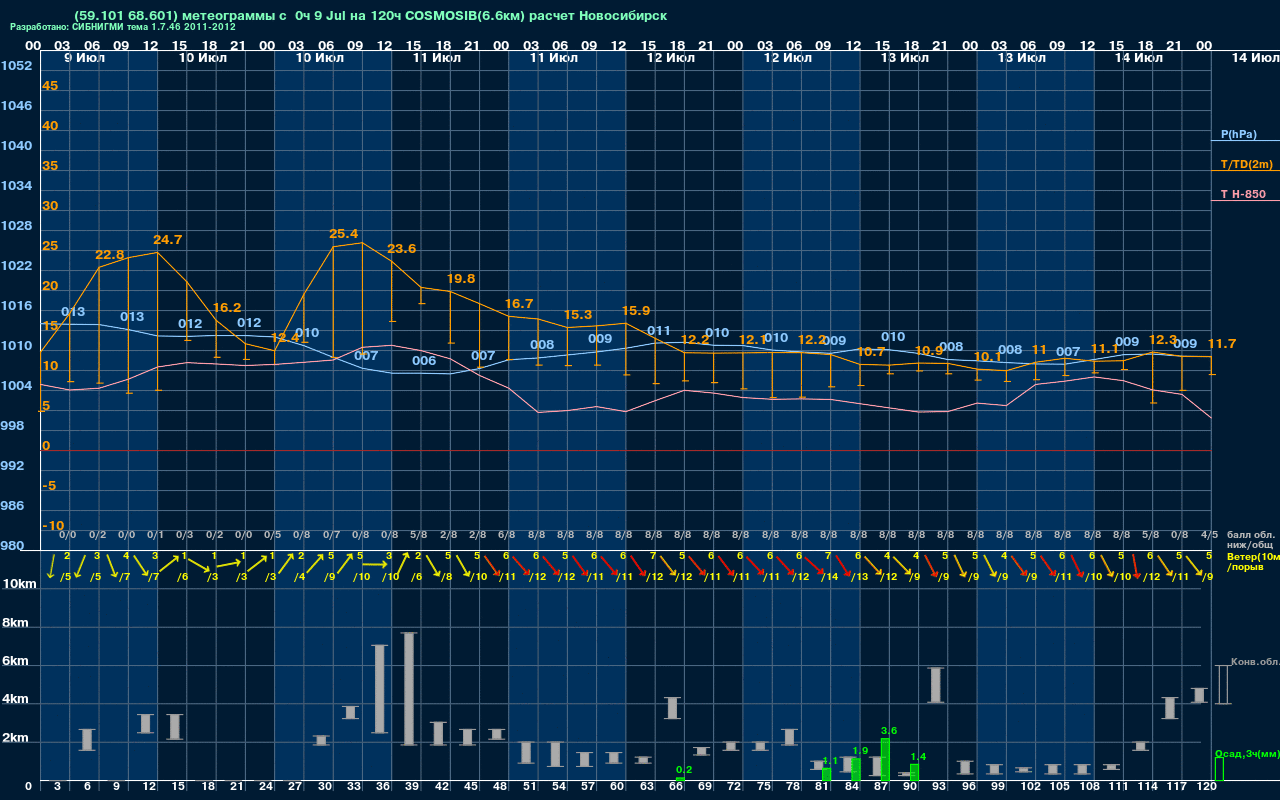The height and width of the screenshot is (800, 1280).
Task: Click the 980 pressure axis label
Action: (12, 546)
